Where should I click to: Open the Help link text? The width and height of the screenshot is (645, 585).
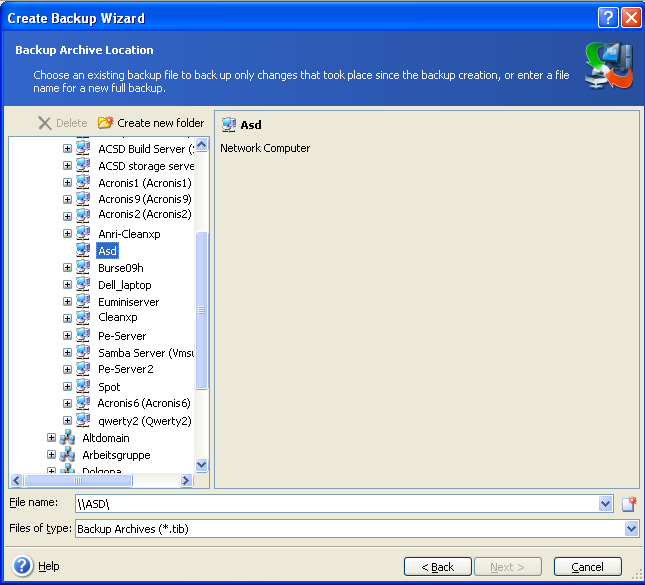click(49, 566)
